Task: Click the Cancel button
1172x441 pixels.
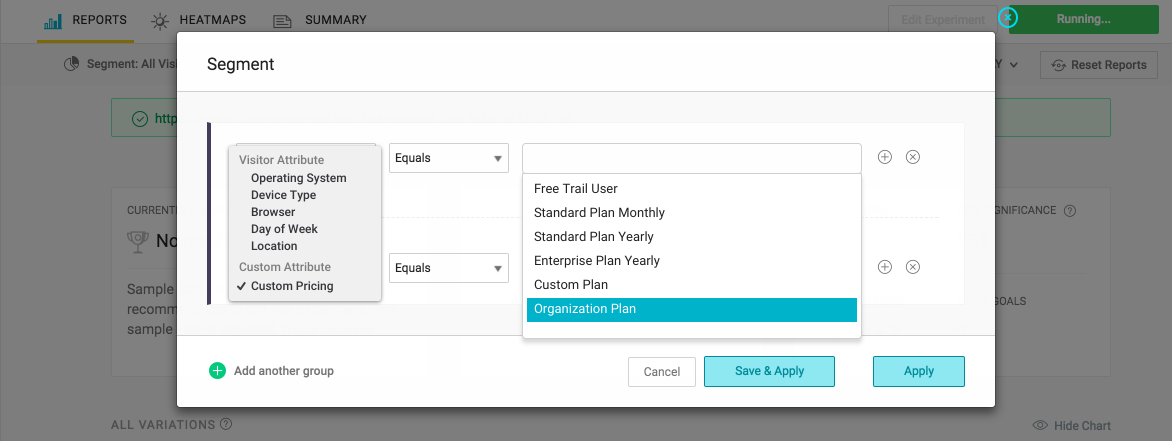Action: coord(661,372)
